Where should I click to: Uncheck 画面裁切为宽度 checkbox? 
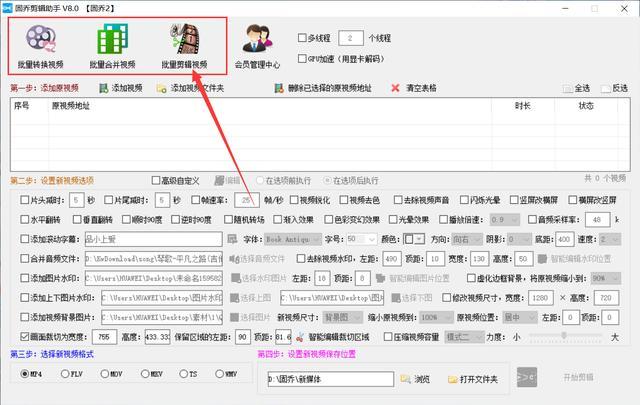pyautogui.click(x=24, y=337)
